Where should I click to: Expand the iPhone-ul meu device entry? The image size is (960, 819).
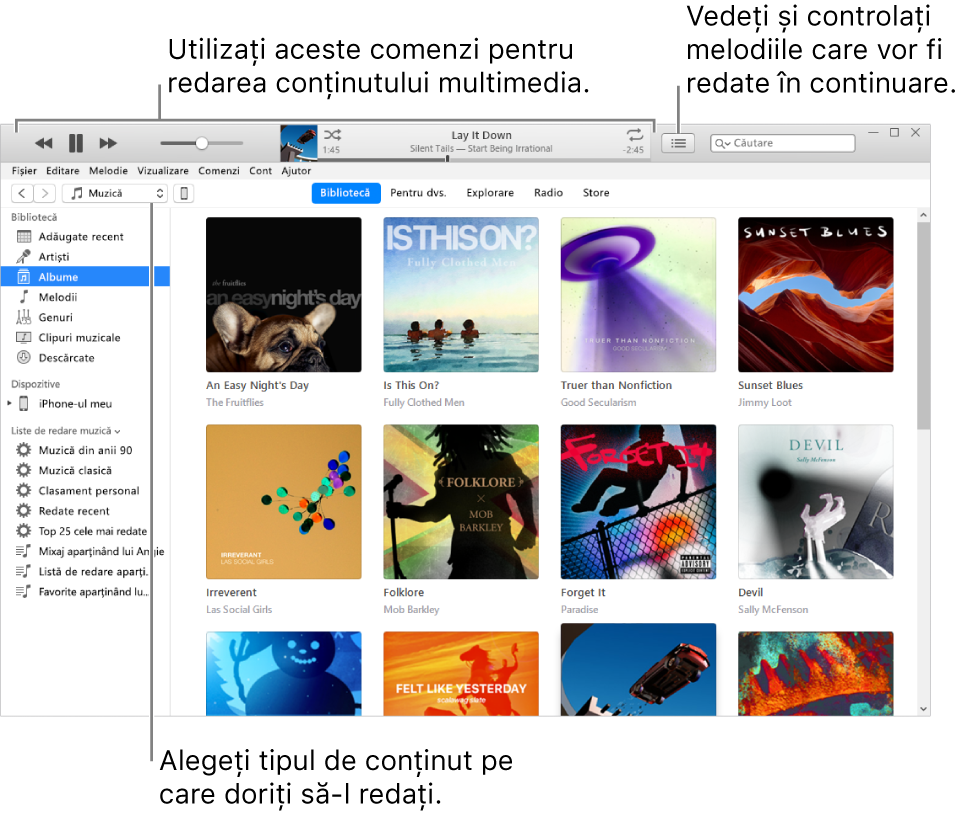pos(10,403)
